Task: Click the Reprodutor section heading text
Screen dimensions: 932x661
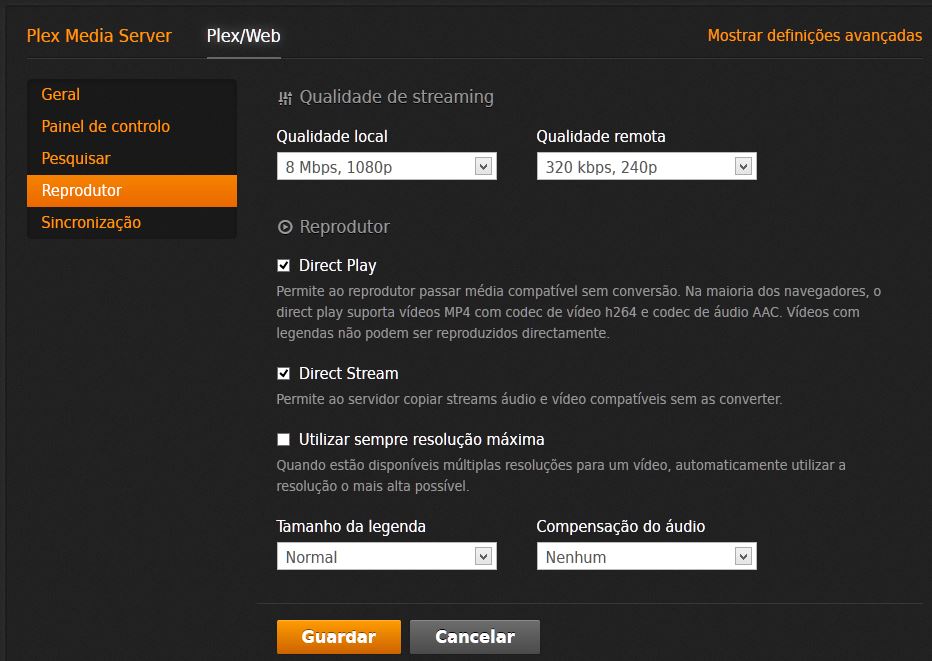Action: click(x=345, y=227)
